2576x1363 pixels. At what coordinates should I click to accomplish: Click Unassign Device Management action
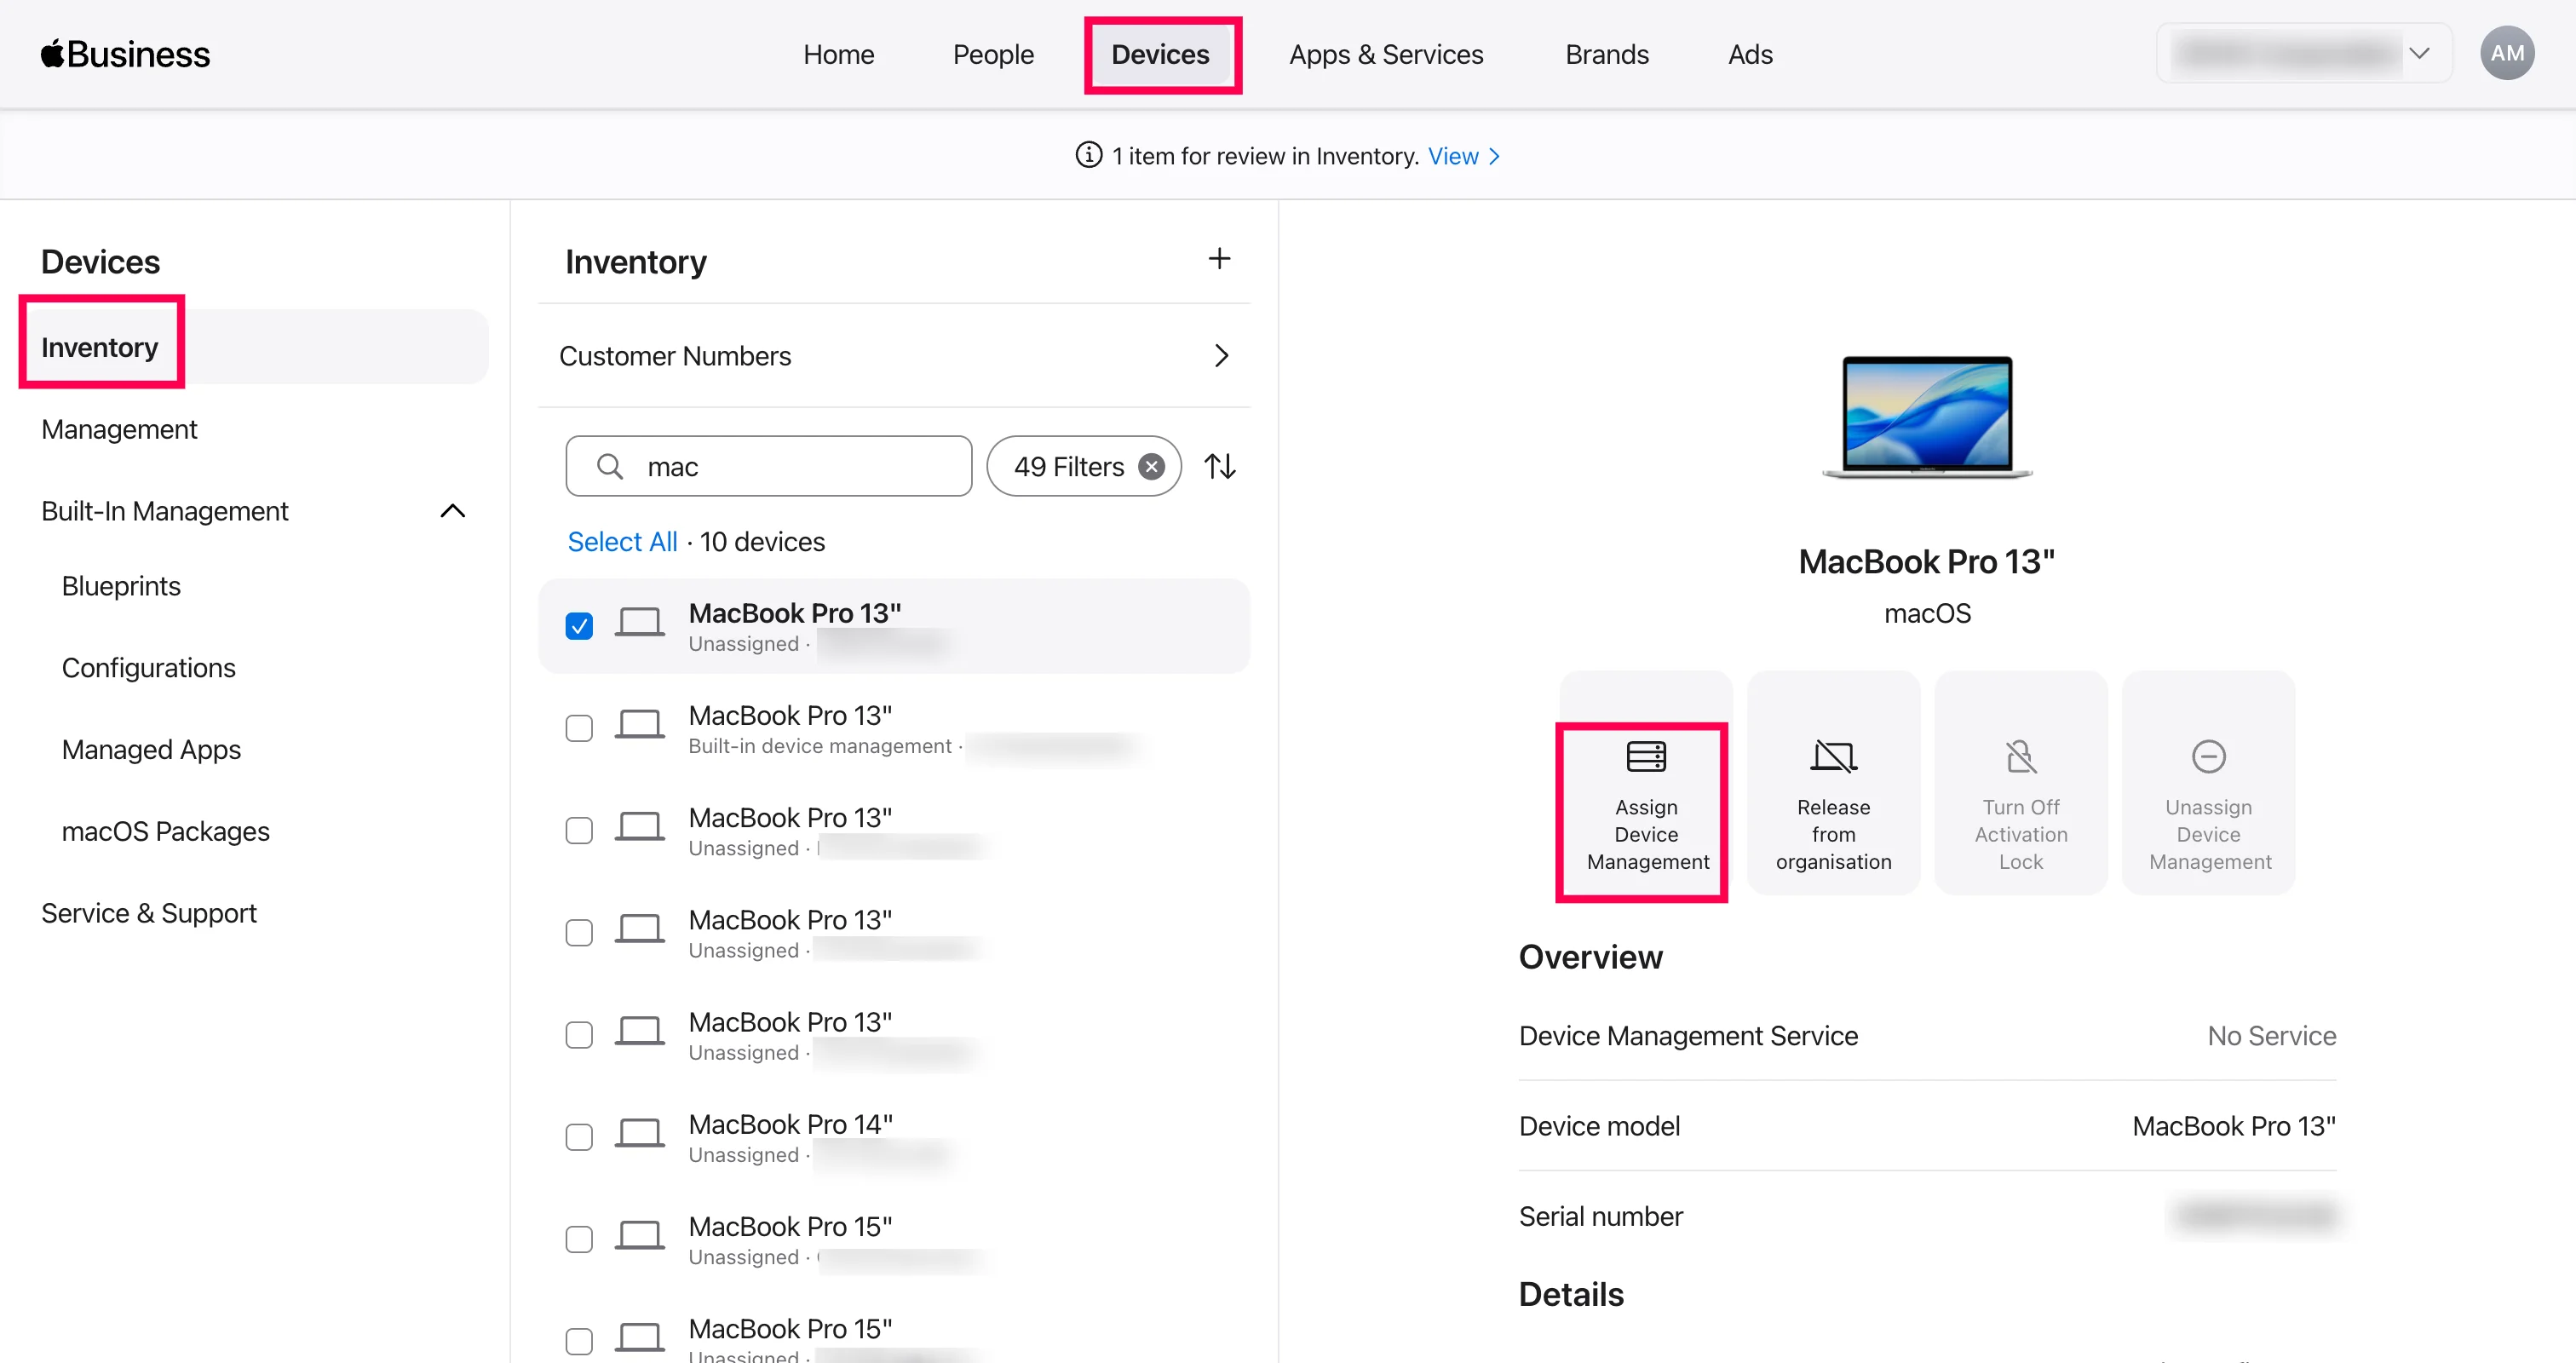(2208, 783)
